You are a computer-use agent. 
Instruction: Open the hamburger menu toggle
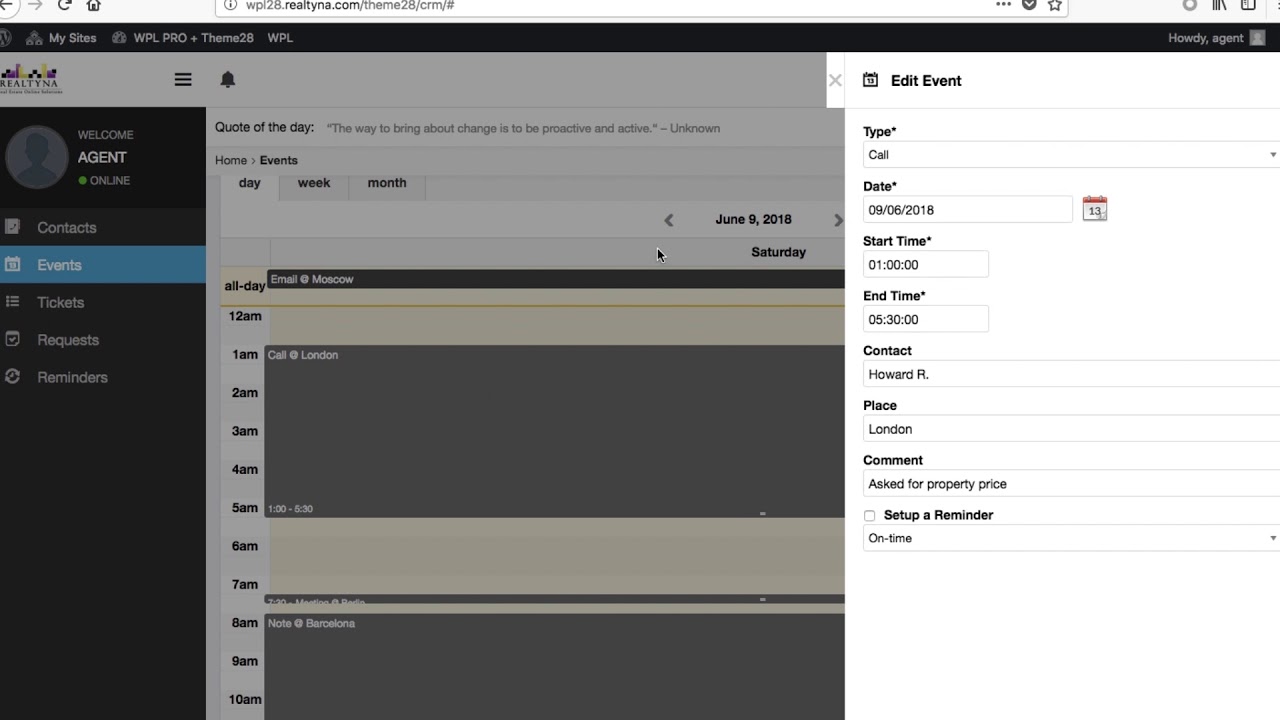pyautogui.click(x=183, y=79)
